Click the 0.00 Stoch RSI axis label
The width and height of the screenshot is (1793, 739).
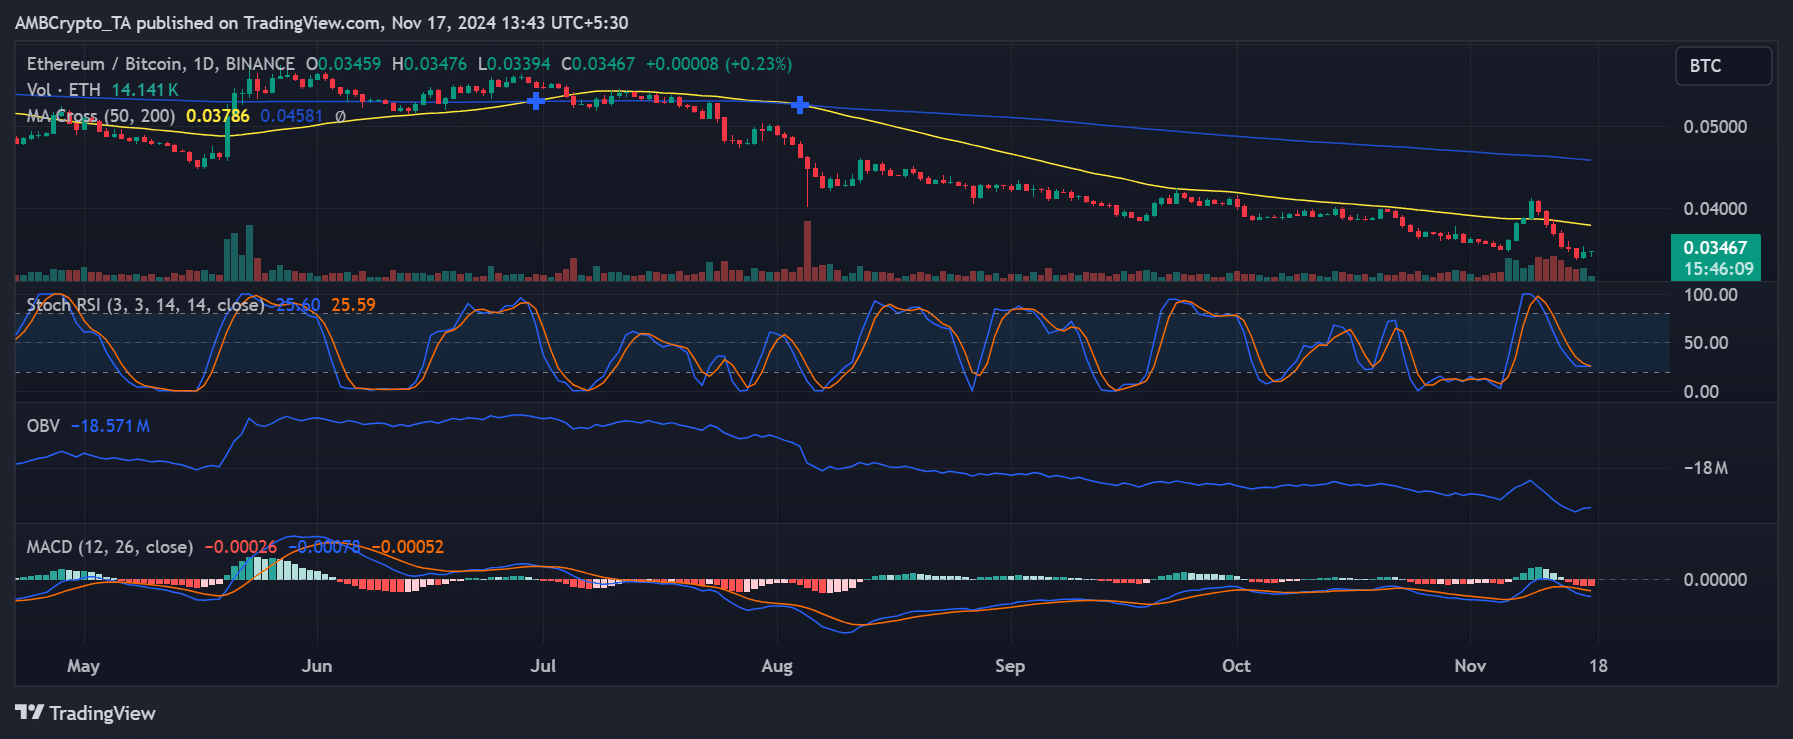[x=1701, y=392]
